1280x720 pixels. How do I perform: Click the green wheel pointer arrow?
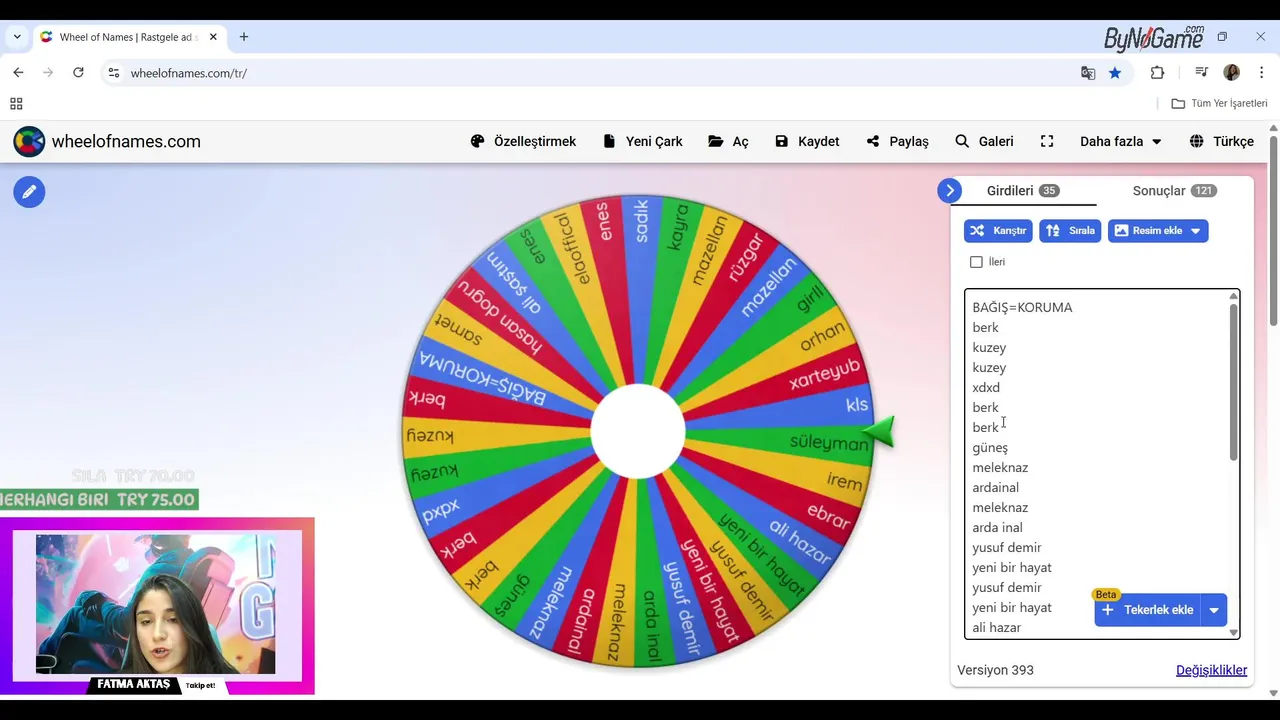tap(879, 432)
